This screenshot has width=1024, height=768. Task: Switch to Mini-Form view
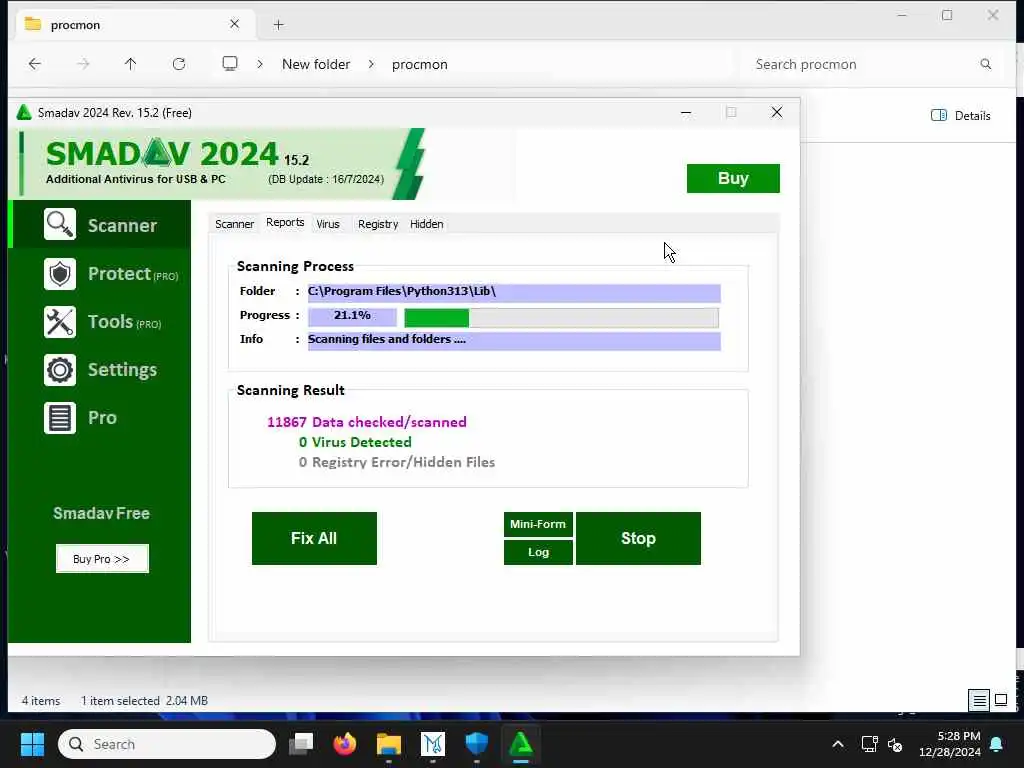coord(538,524)
